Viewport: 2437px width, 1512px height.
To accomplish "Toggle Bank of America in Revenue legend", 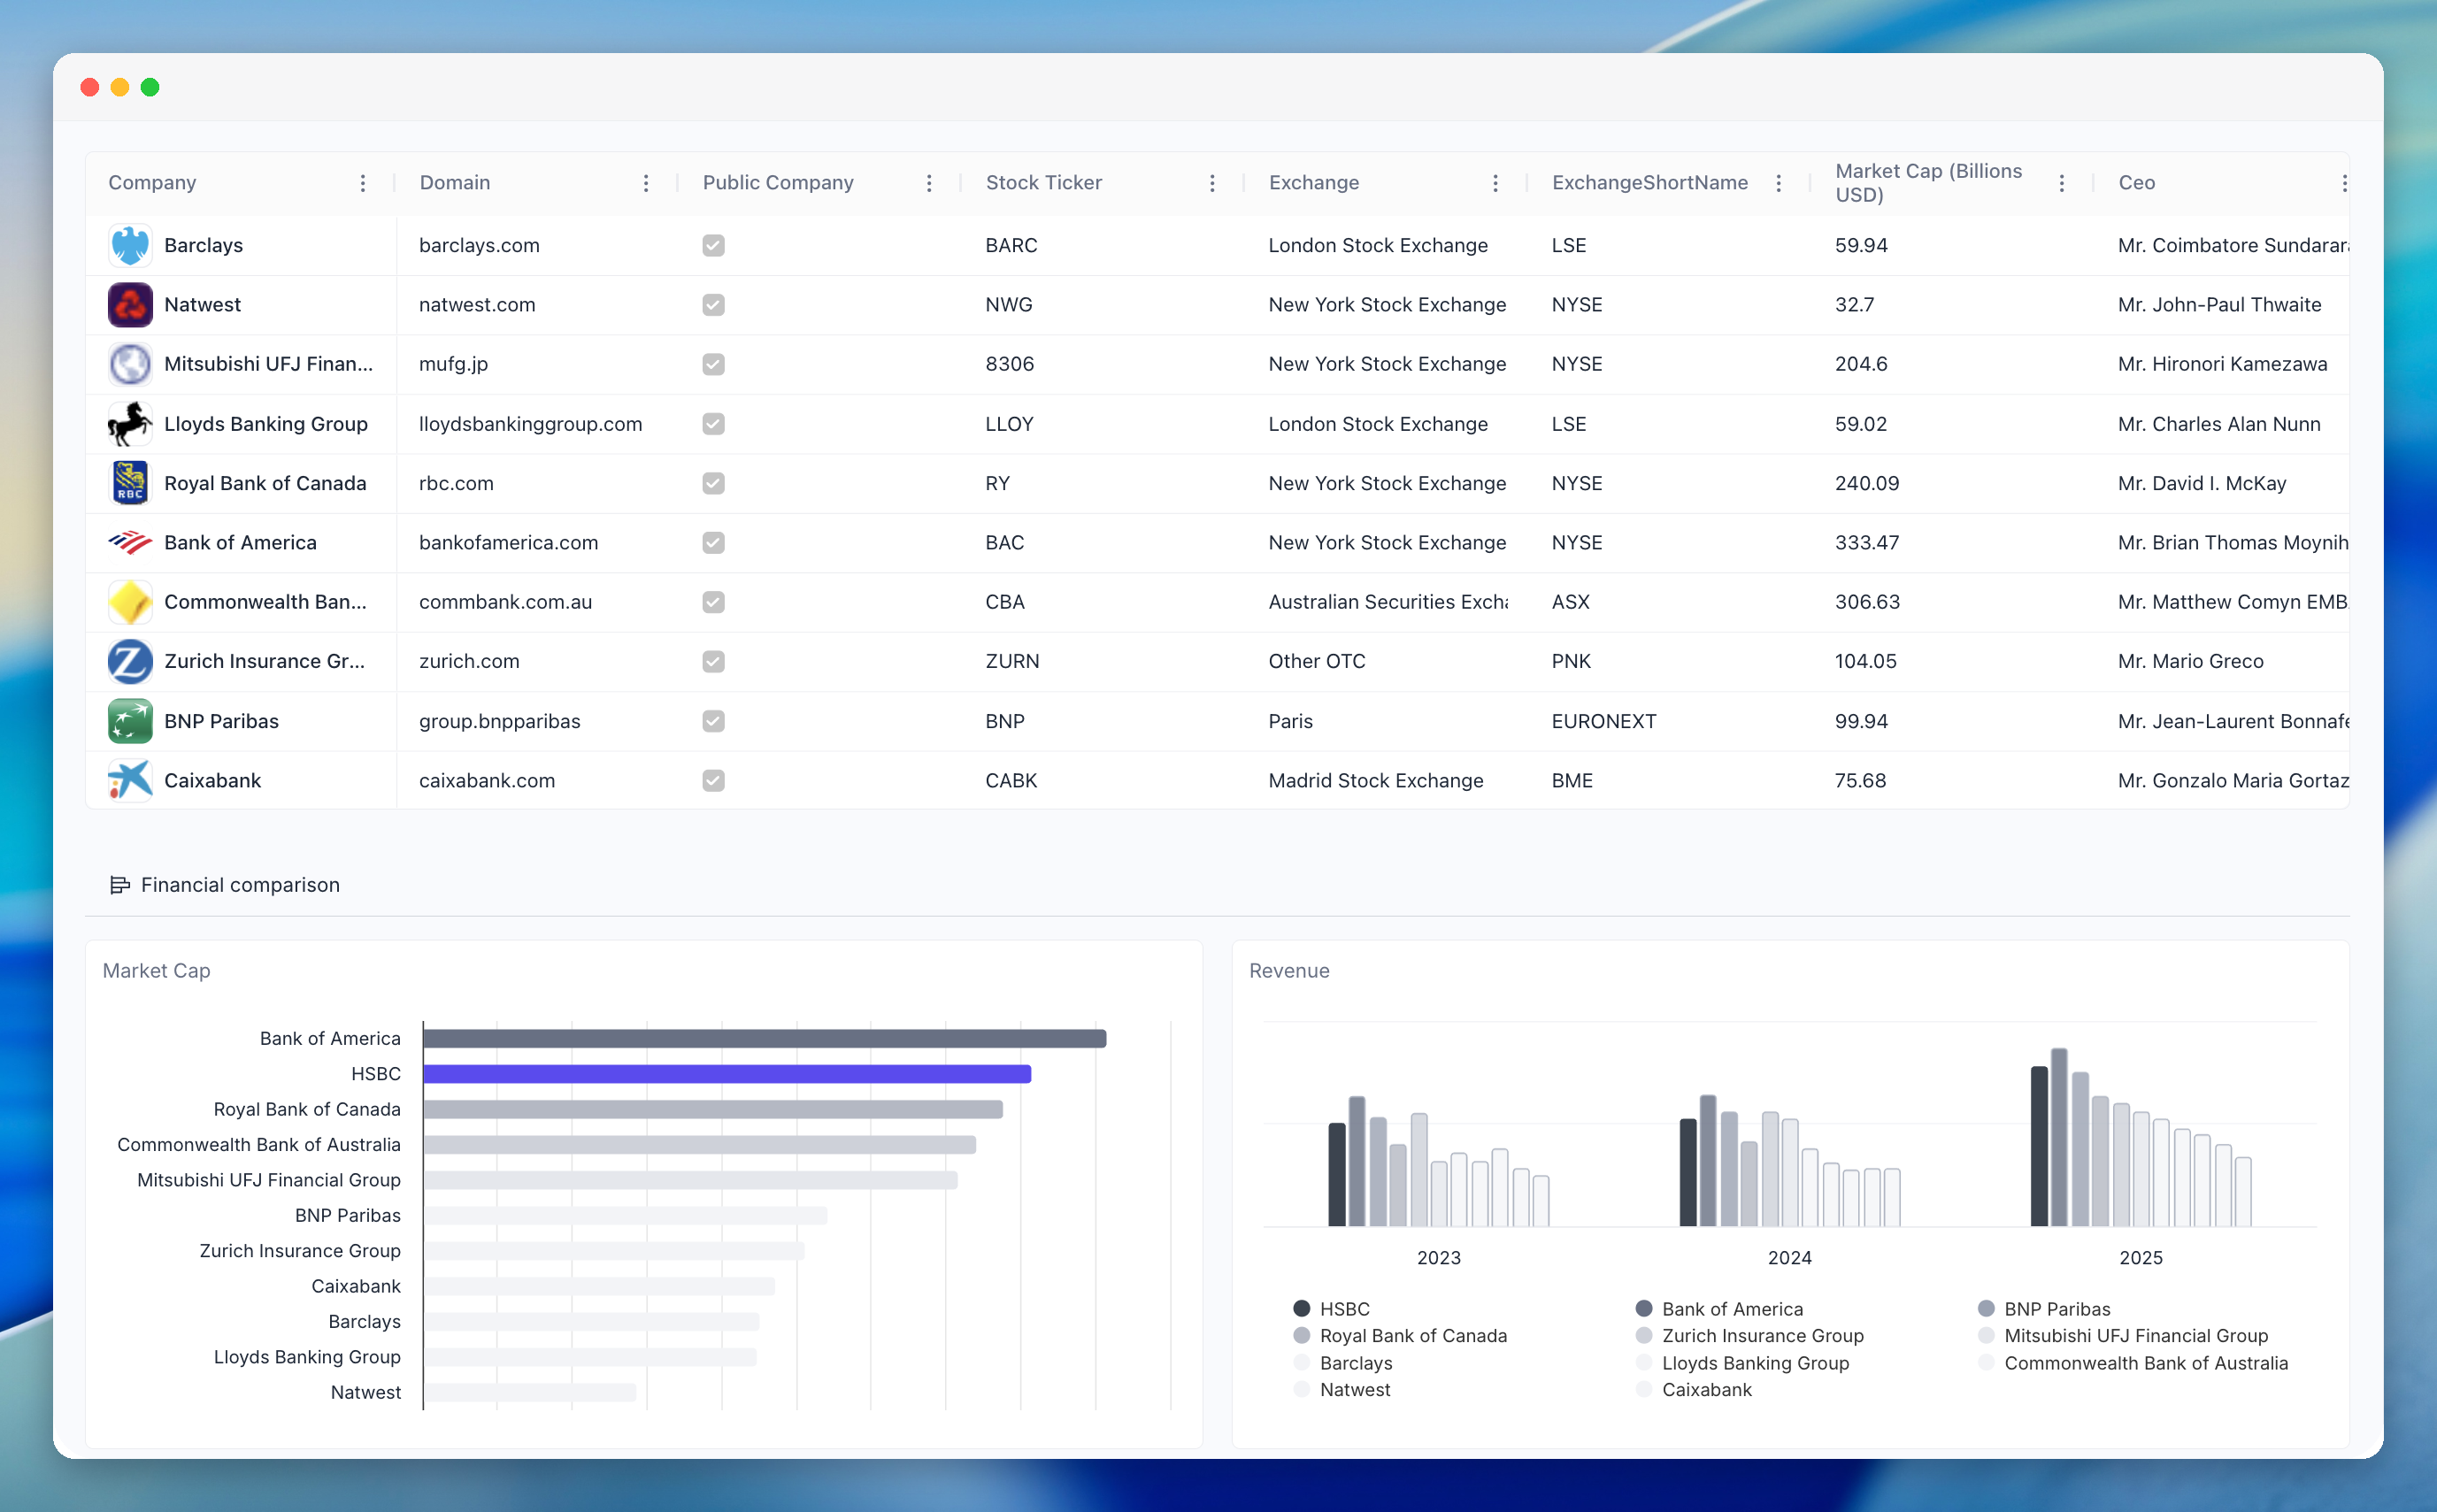I will click(x=1719, y=1309).
